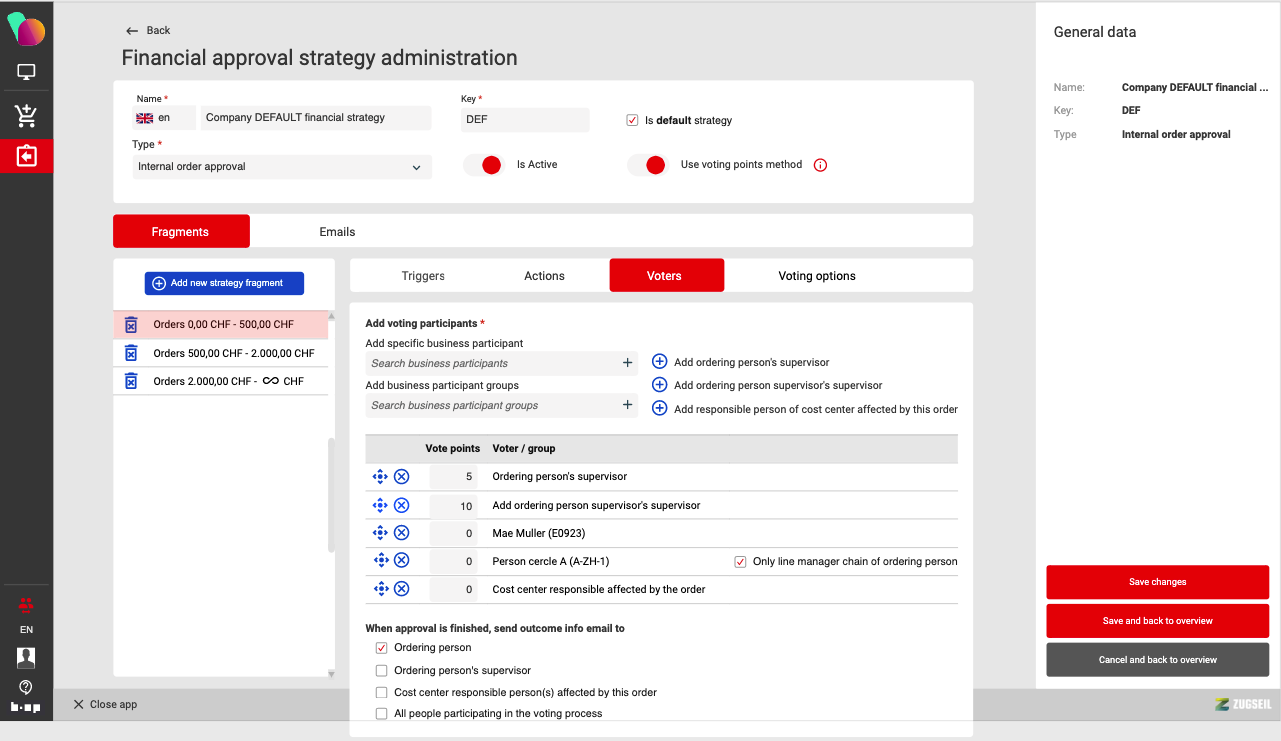Screen dimensions: 1281x741
Task: Click plus icon to add ordering person's supervisor
Action: (659, 362)
